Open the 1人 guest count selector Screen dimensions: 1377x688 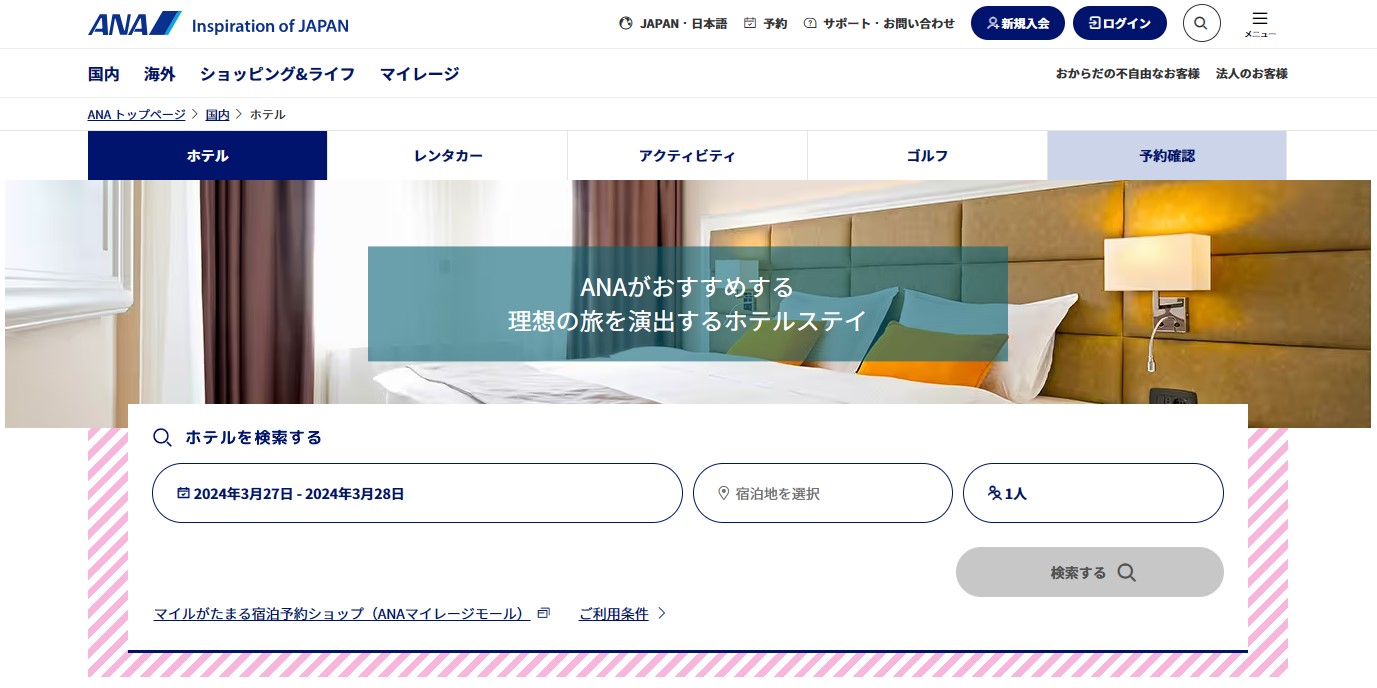point(1092,492)
